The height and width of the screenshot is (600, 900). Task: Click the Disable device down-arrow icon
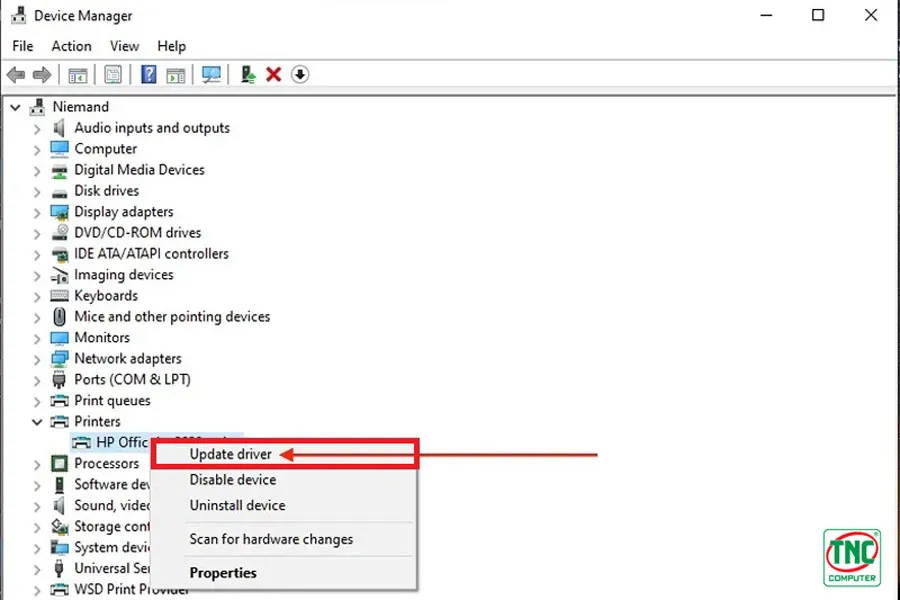(x=300, y=75)
